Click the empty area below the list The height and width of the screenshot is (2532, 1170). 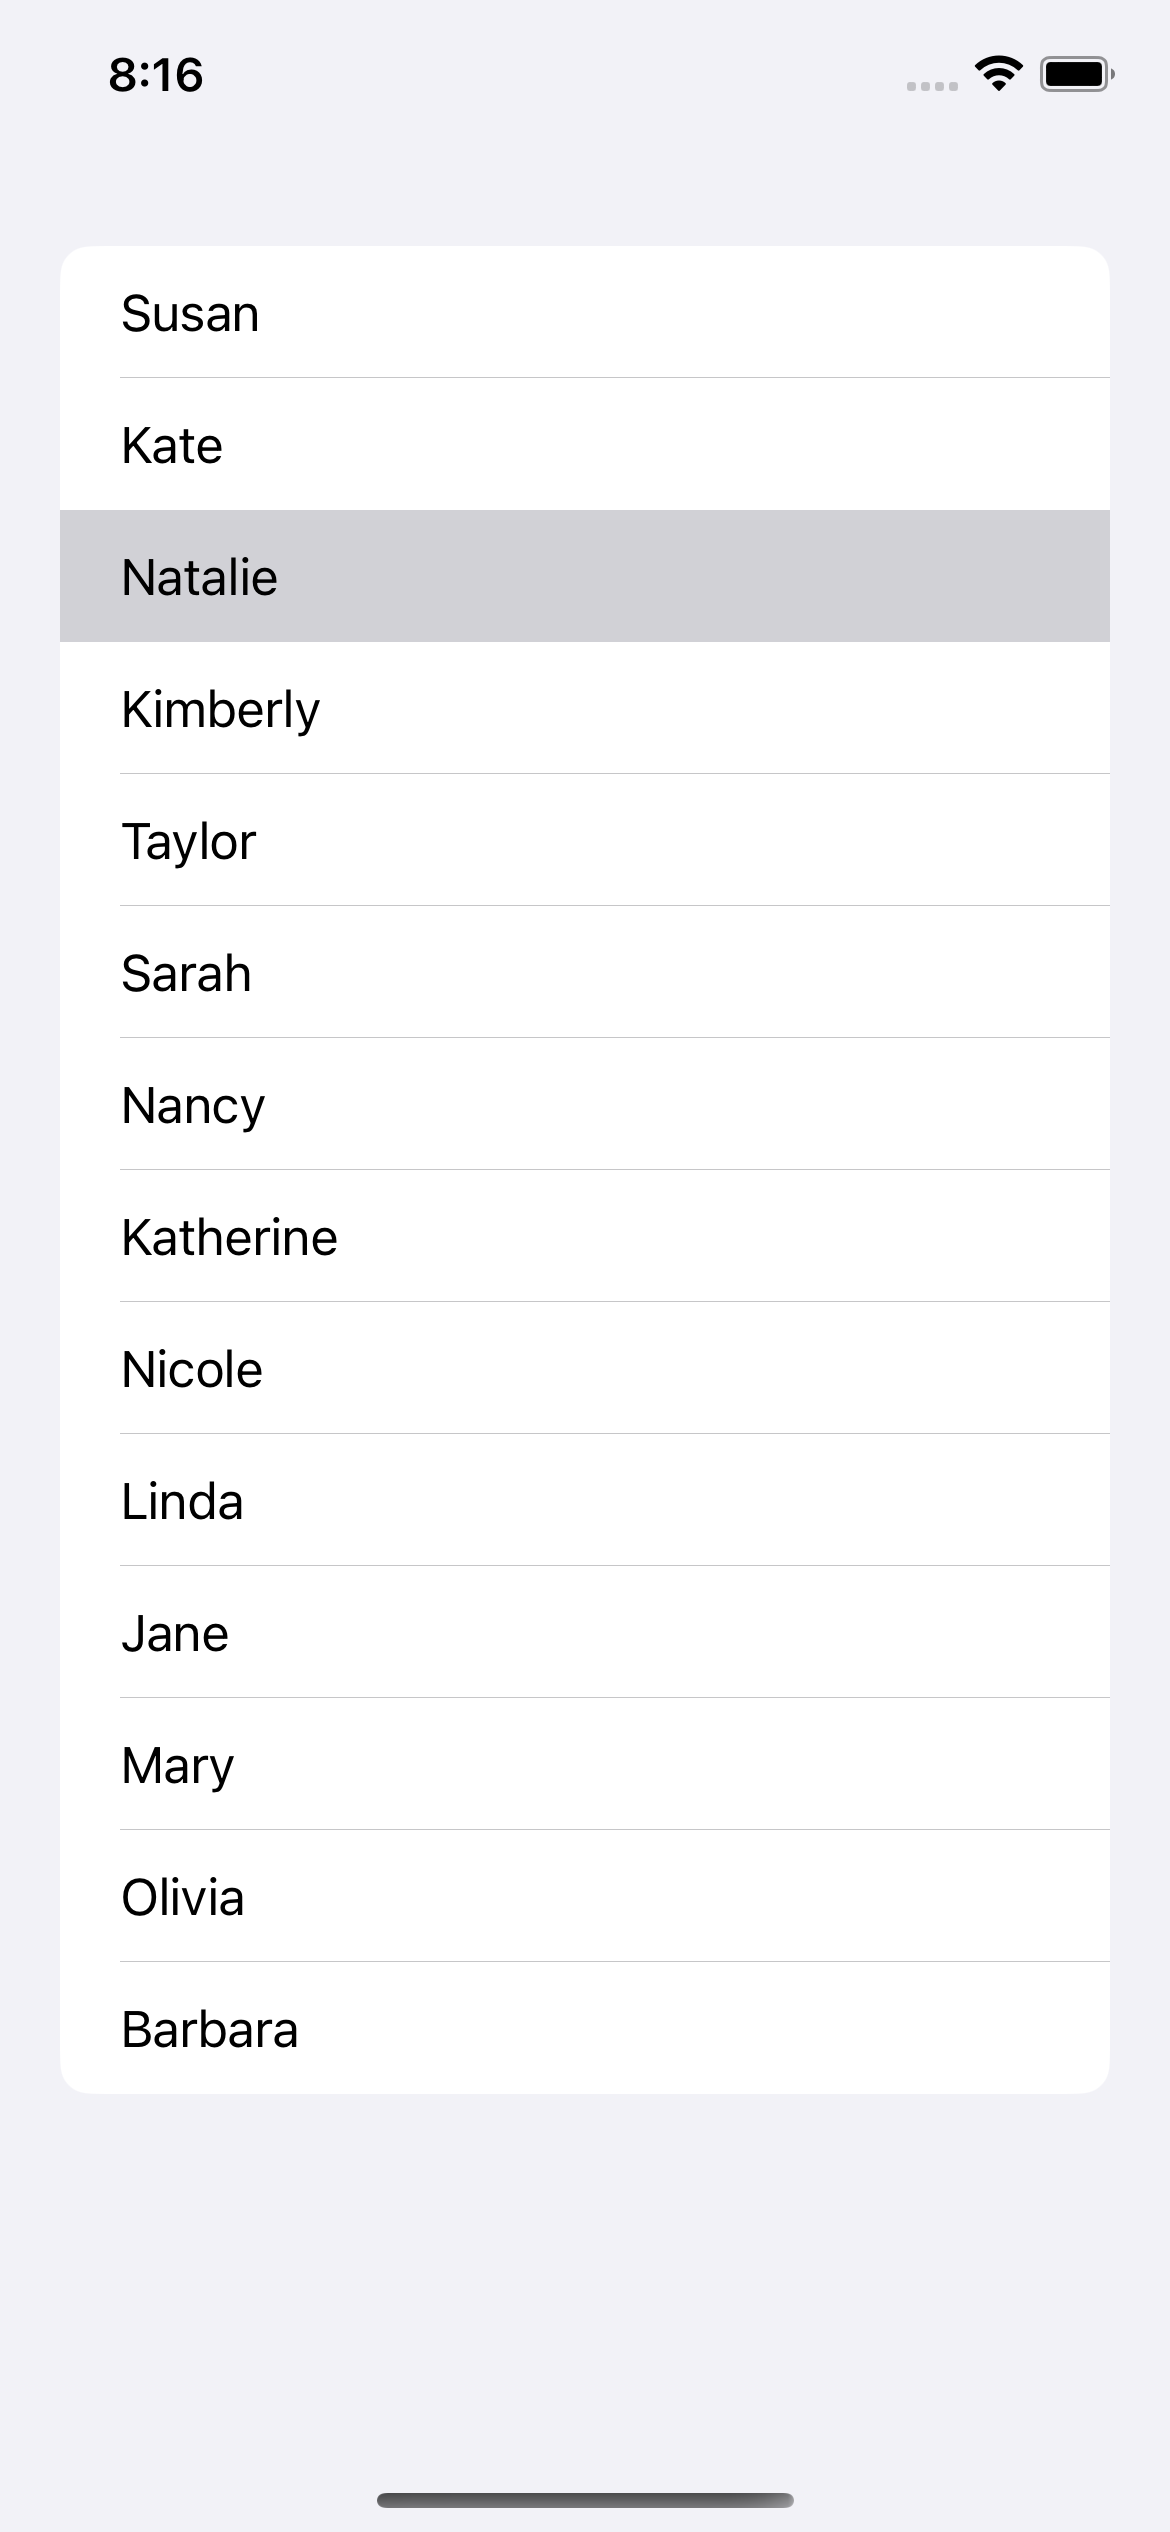[x=585, y=2280]
